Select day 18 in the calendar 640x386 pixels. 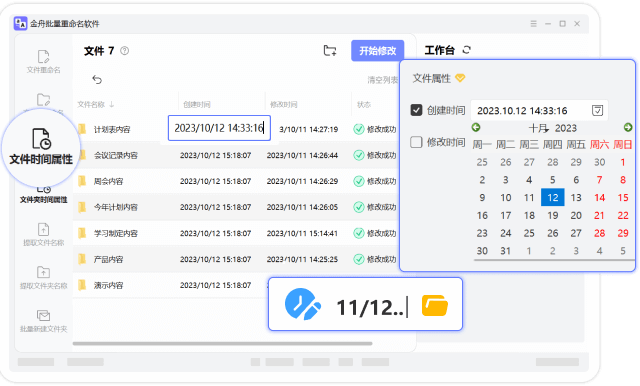(529, 215)
